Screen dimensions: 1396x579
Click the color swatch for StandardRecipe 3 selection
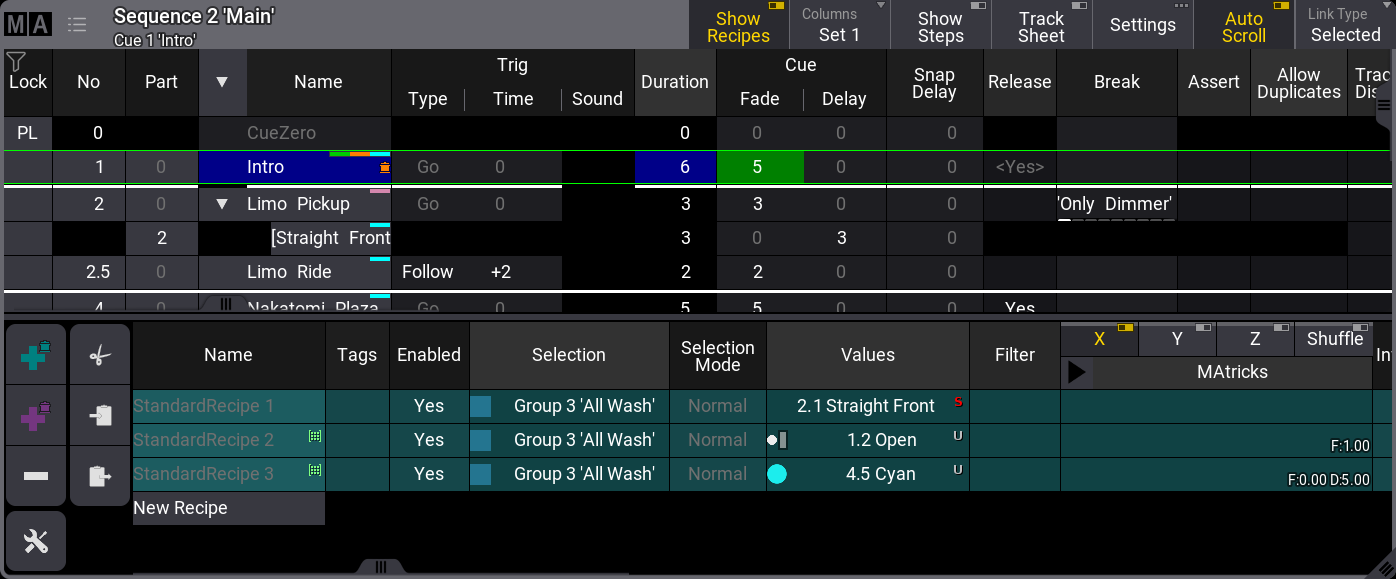click(481, 474)
